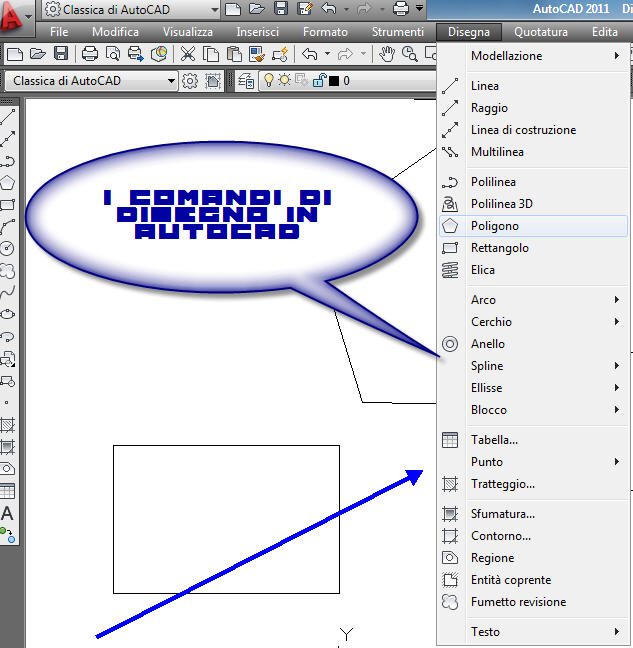Select the Pan hand tool
This screenshot has height=648, width=633.
pos(387,54)
